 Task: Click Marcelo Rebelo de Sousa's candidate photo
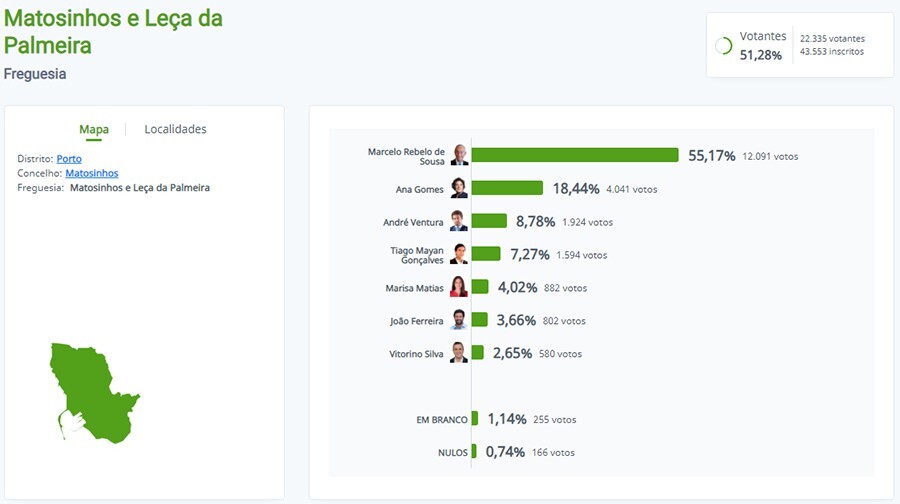[x=459, y=155]
